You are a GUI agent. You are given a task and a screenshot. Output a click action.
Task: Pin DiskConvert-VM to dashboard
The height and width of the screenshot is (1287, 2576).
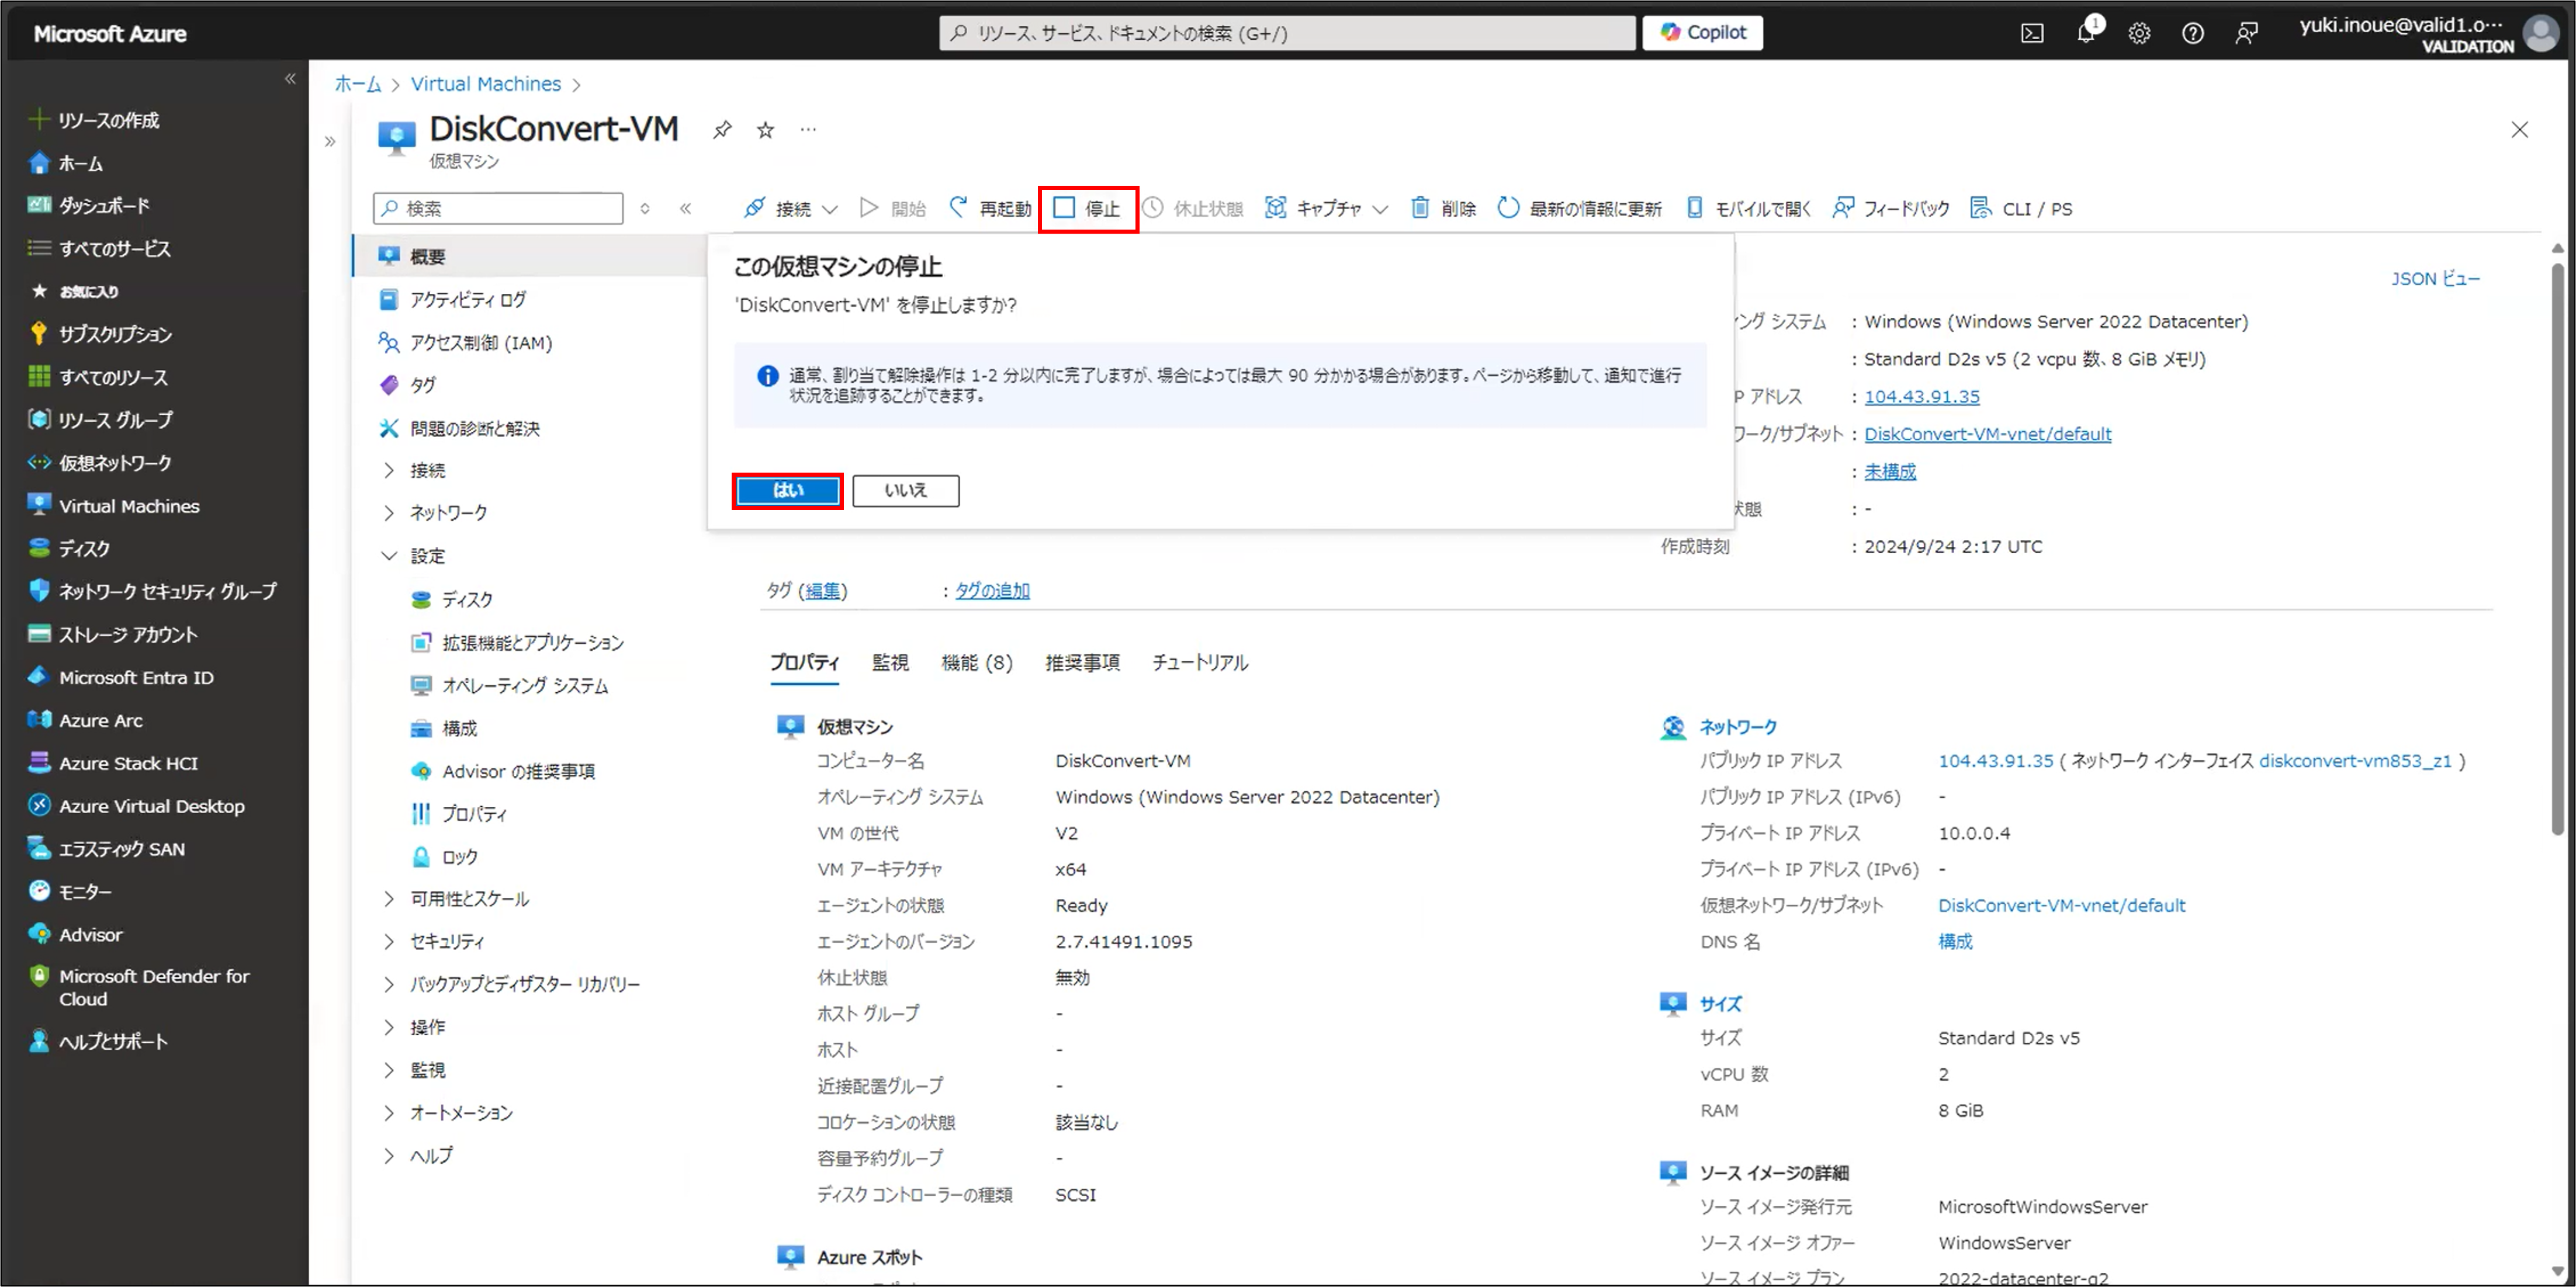click(x=722, y=129)
